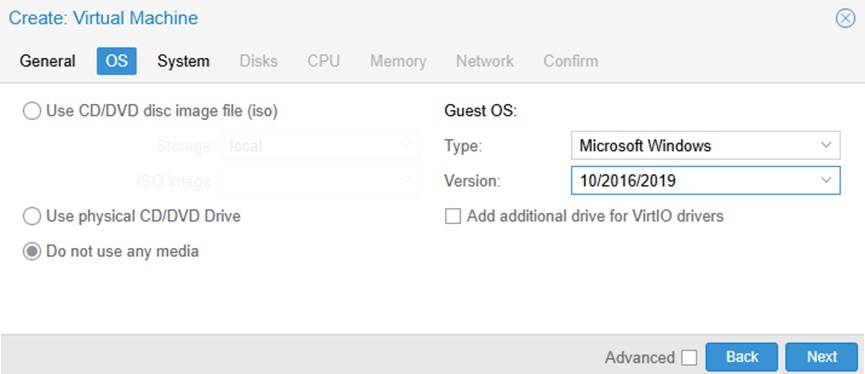Switch to the System tab
Image resolution: width=865 pixels, height=374 pixels.
(x=183, y=61)
